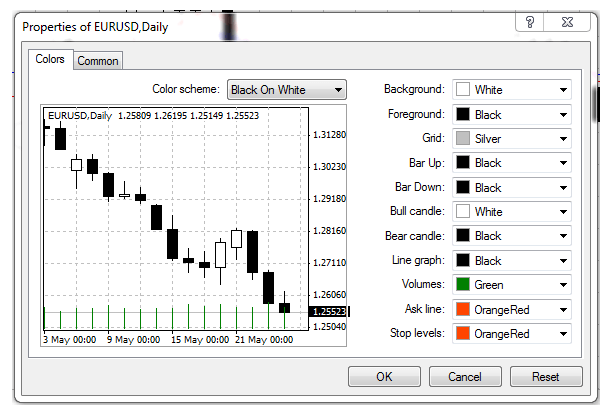Expand the Bull candle color dropdown arrow
610x417 pixels.
point(563,212)
